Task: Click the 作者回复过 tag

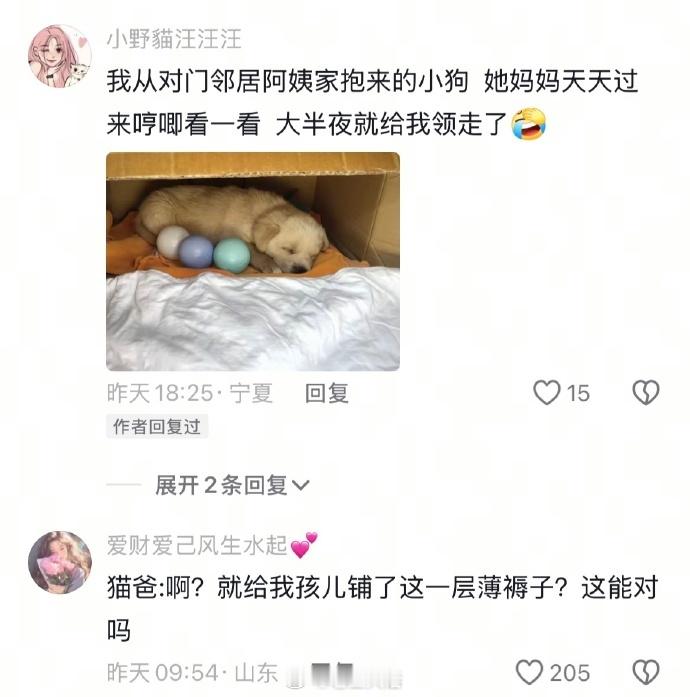Action: 157,427
